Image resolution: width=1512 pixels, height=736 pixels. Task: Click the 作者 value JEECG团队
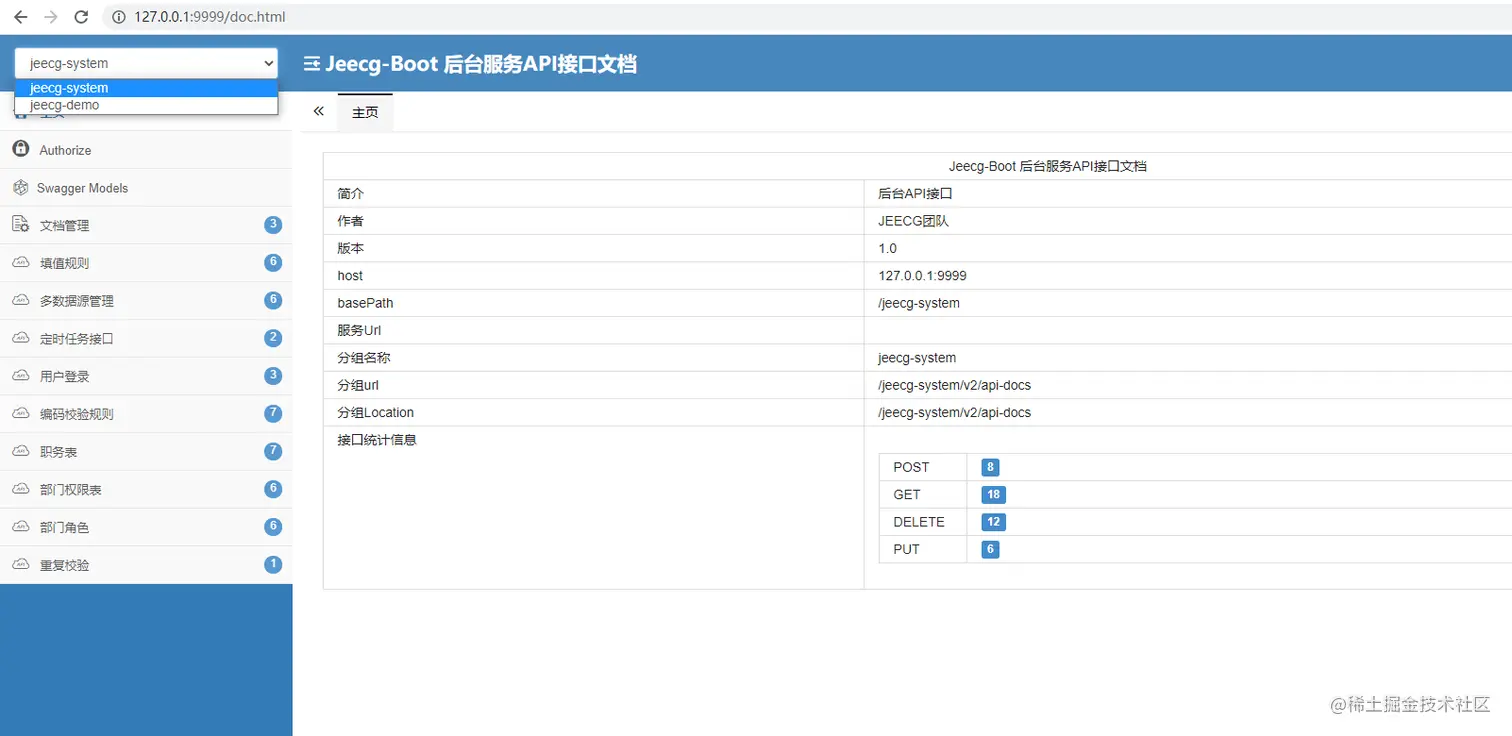click(x=913, y=221)
